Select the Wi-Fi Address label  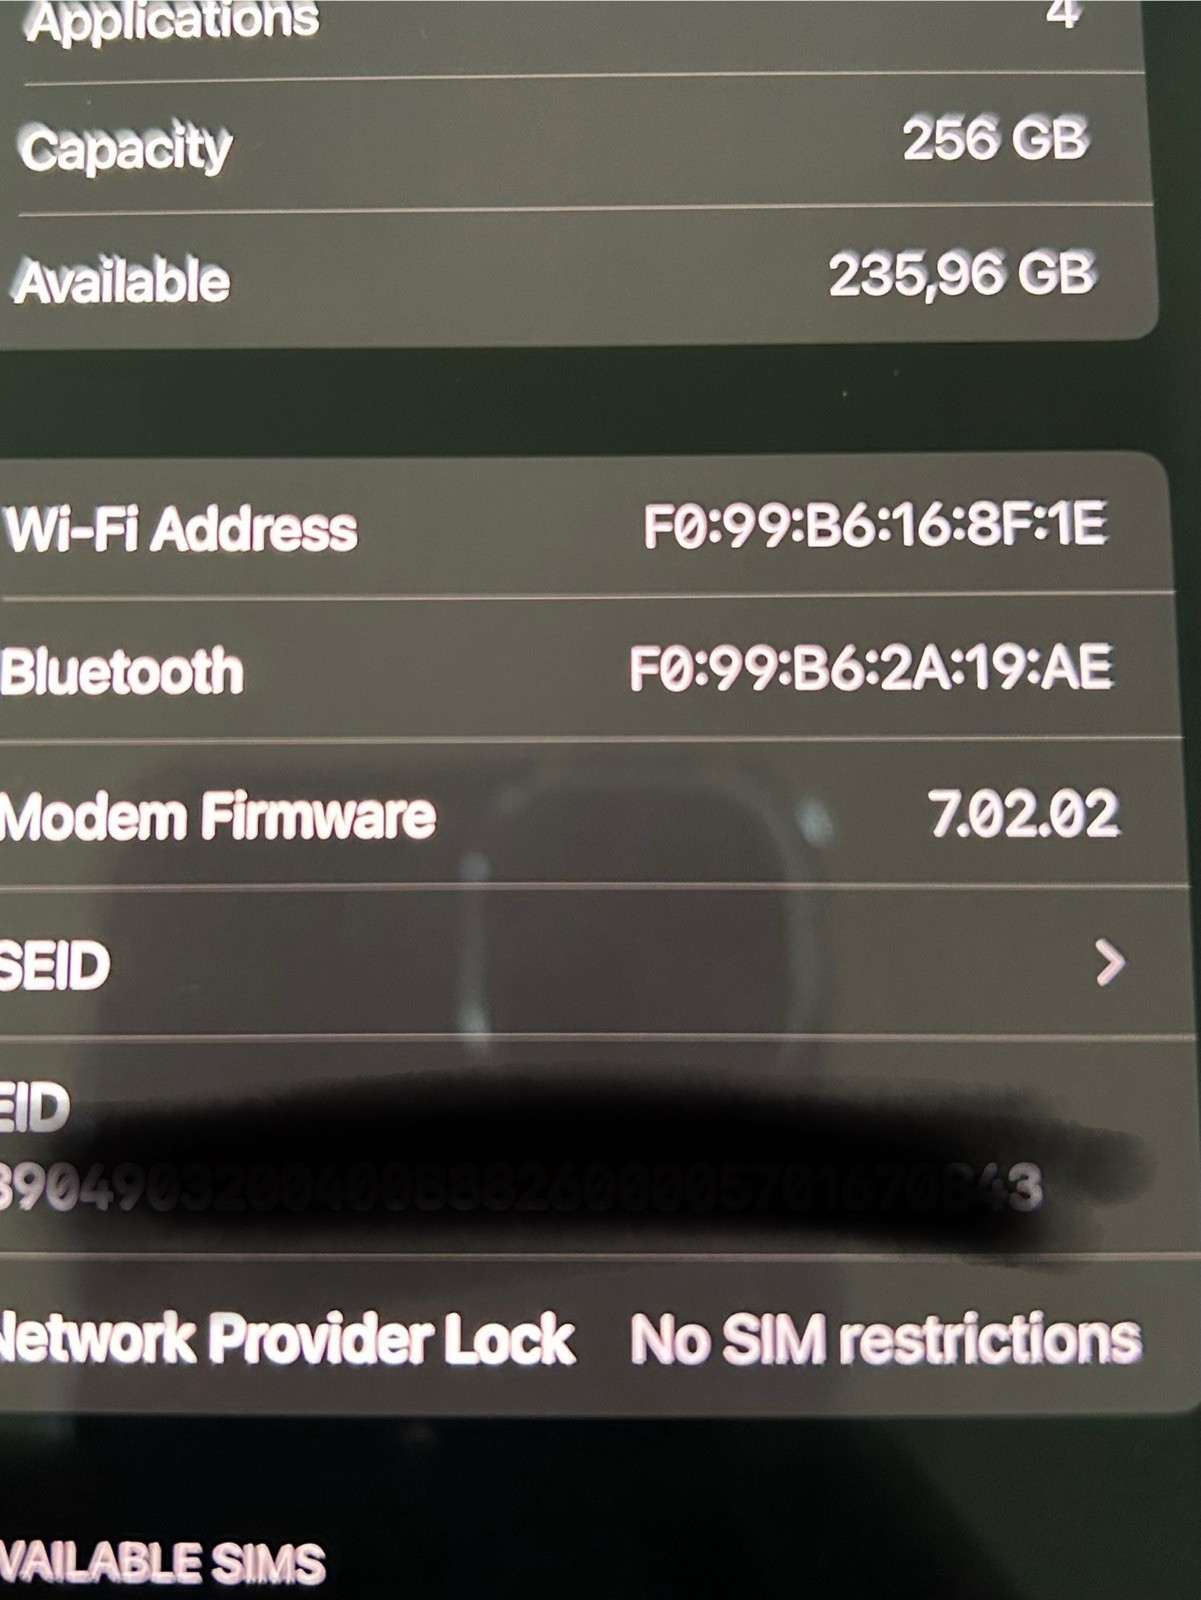click(180, 528)
